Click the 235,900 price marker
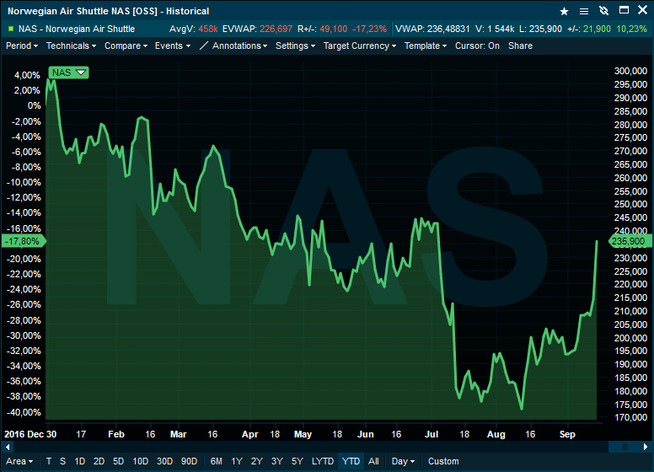Viewport: 654px width, 472px height. point(630,241)
